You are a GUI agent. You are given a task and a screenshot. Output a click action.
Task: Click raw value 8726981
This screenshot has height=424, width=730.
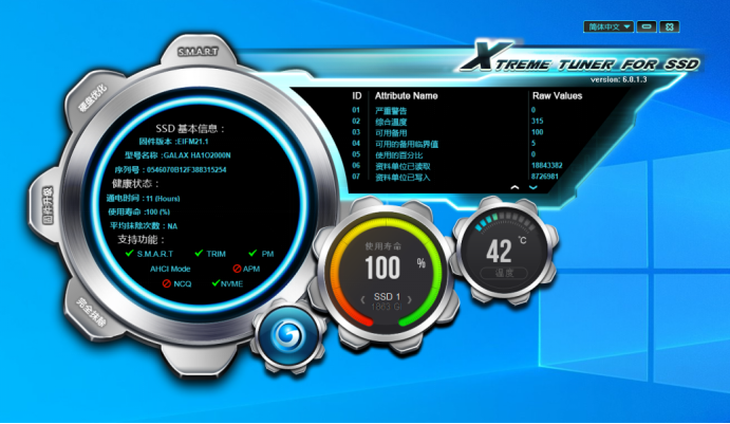[x=545, y=176]
